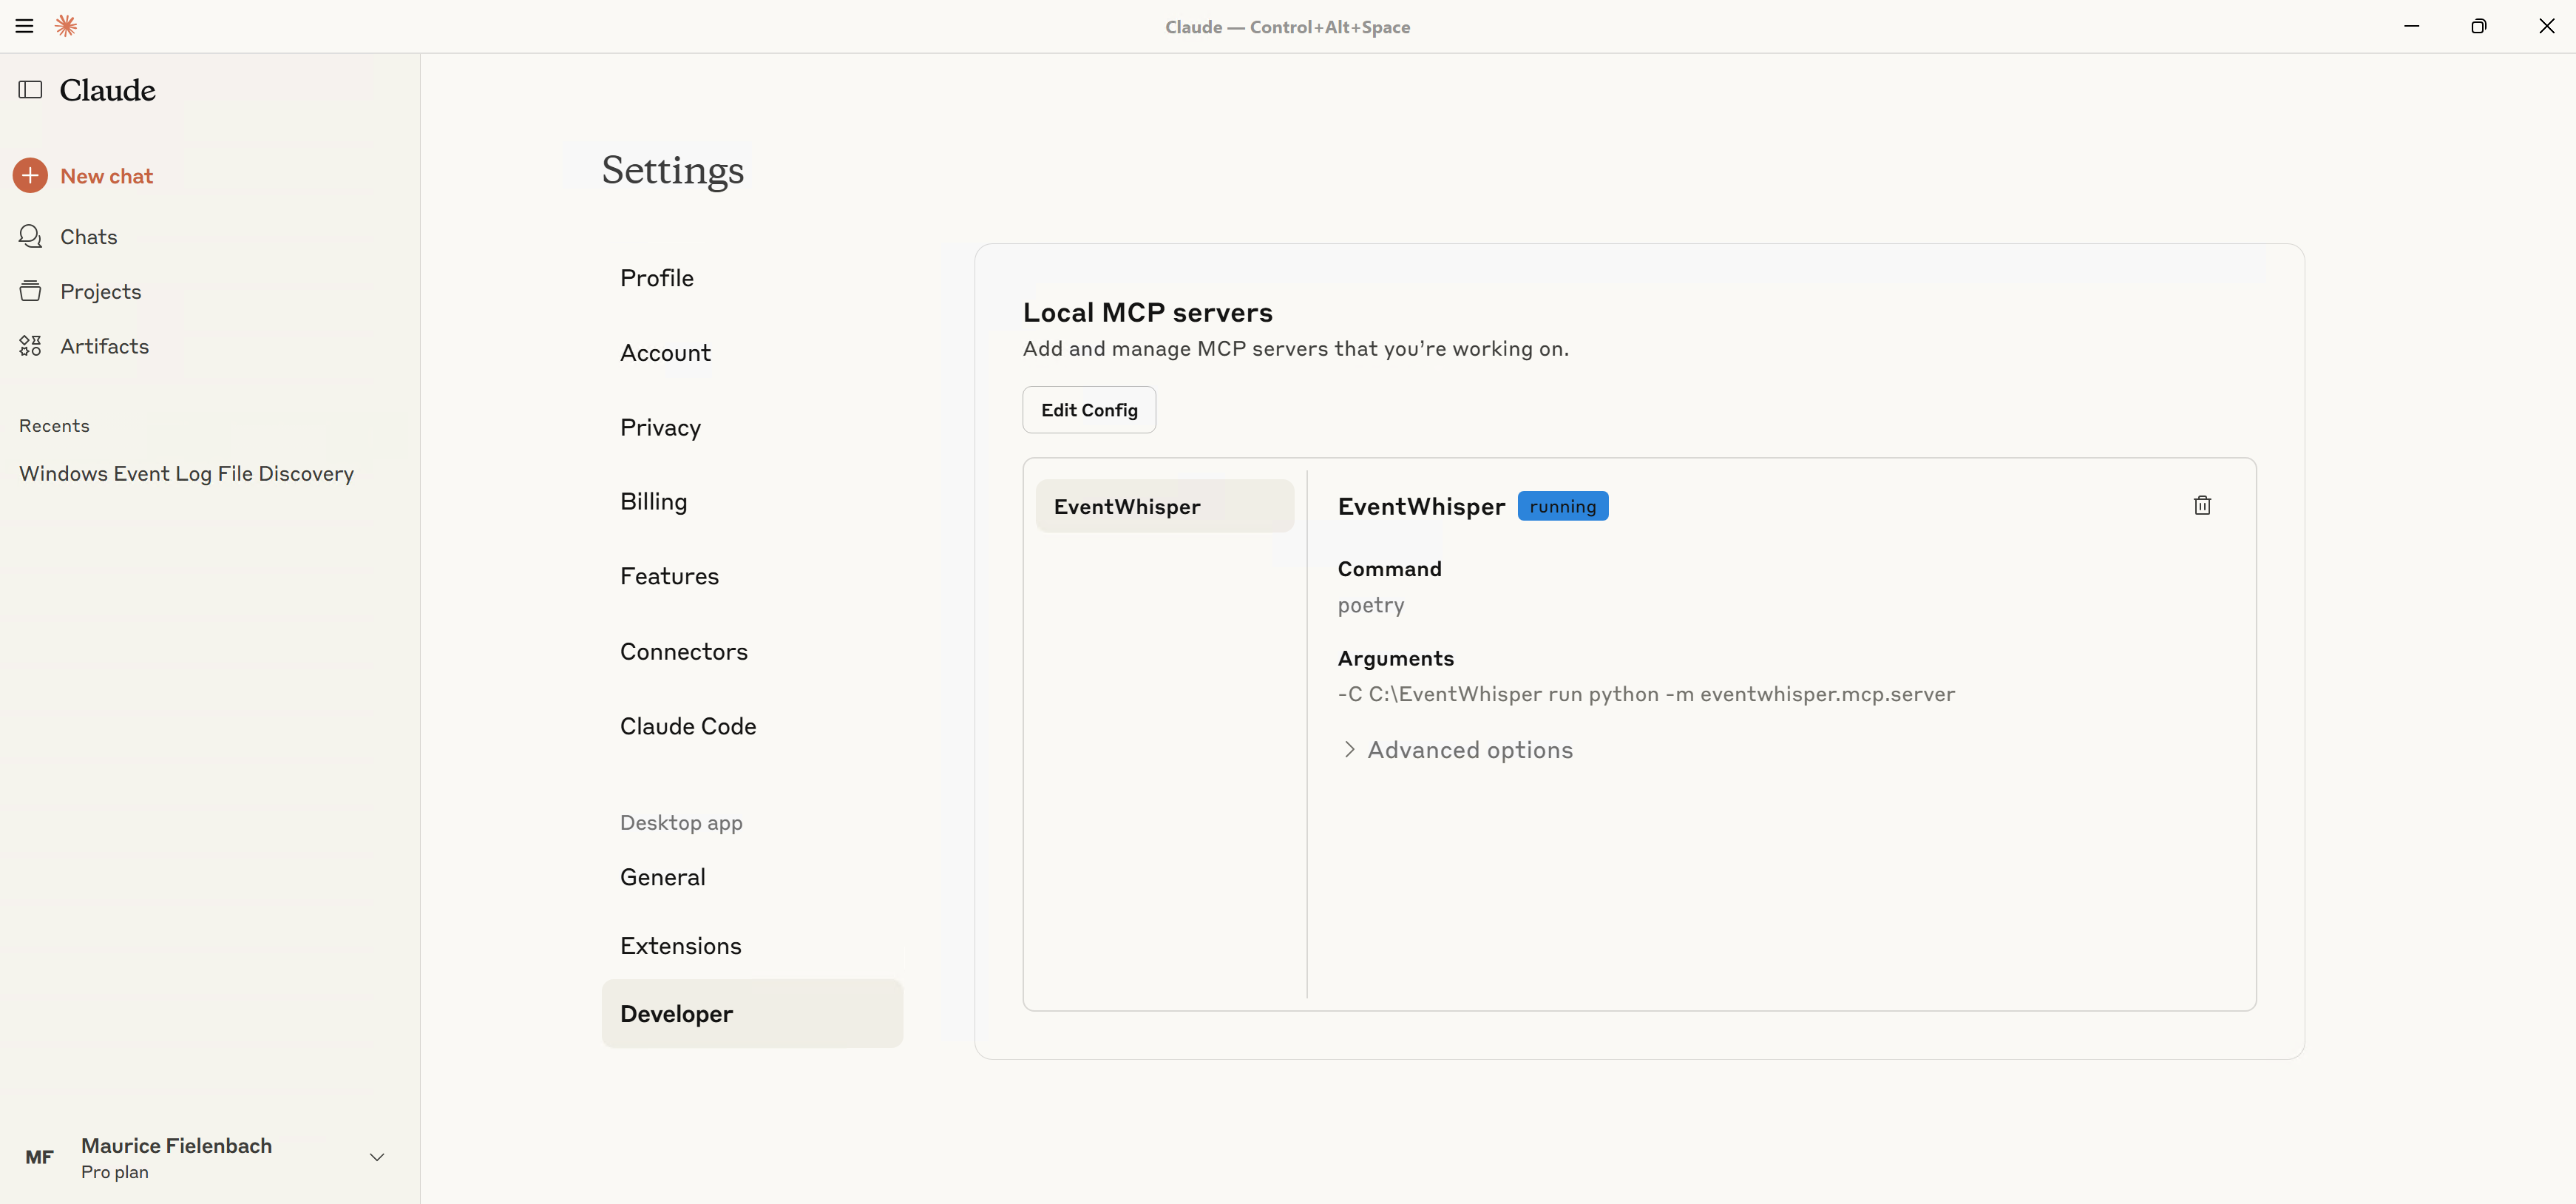
Task: Open Chats from the sidebar
Action: pyautogui.click(x=88, y=236)
